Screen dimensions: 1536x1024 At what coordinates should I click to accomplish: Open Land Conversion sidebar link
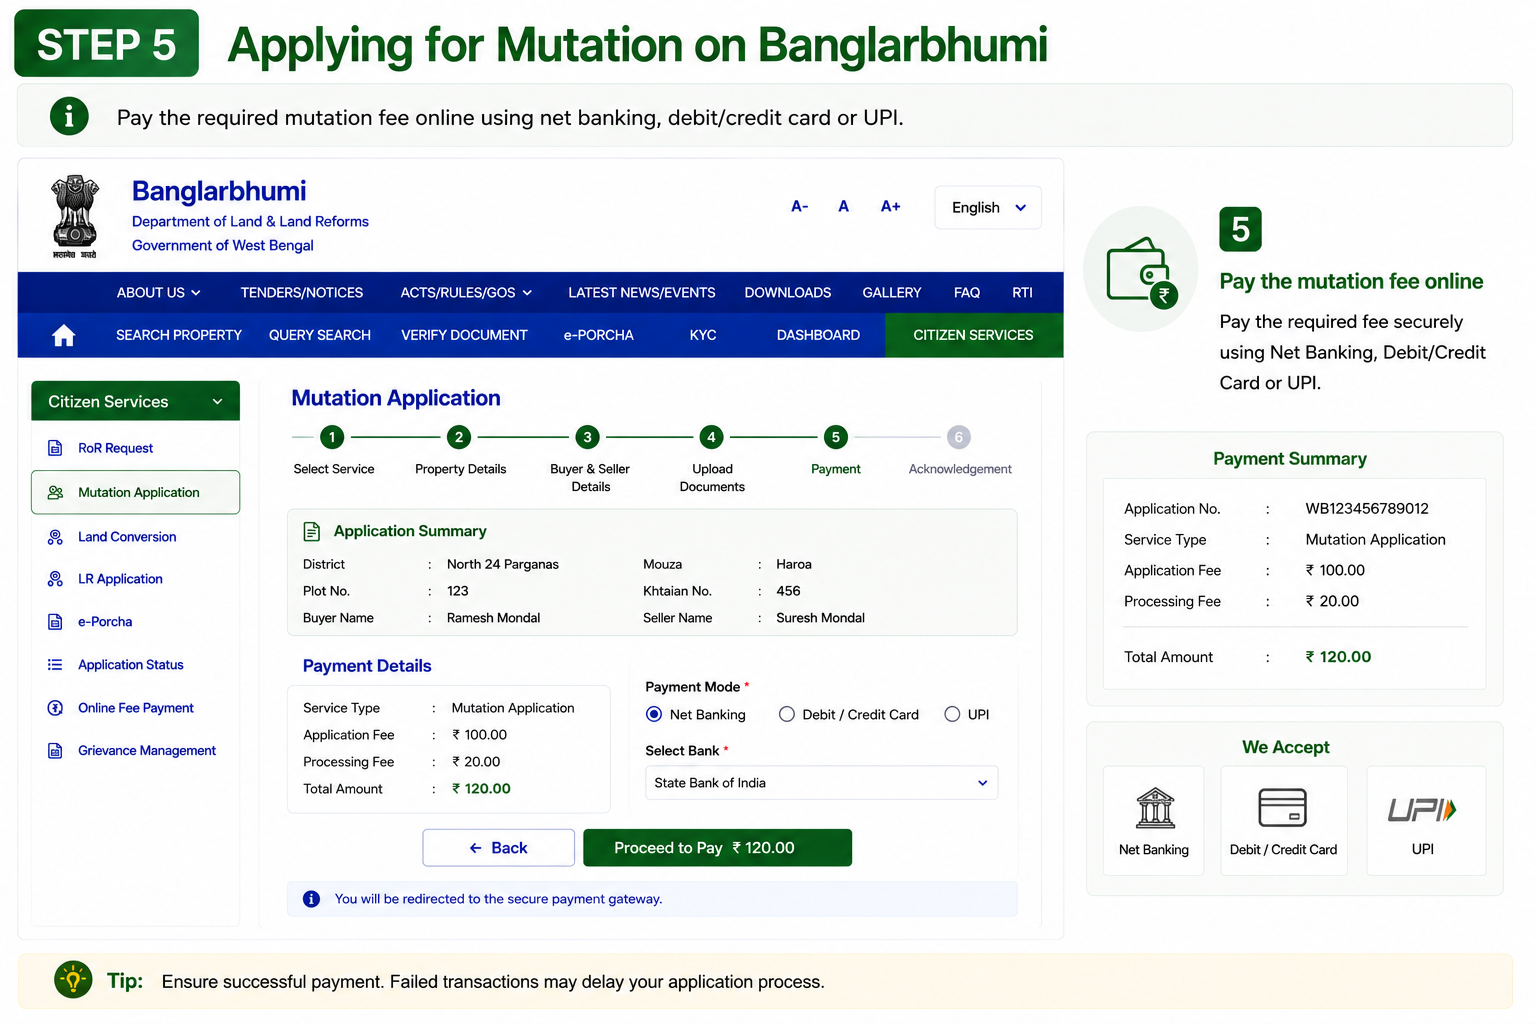click(127, 537)
